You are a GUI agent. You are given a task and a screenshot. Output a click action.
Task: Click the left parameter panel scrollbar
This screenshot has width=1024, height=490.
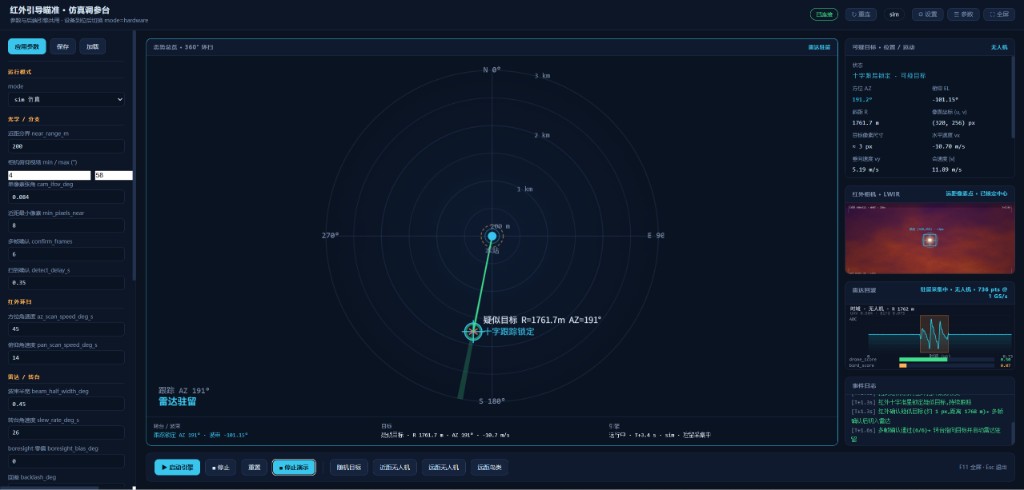tap(135, 157)
